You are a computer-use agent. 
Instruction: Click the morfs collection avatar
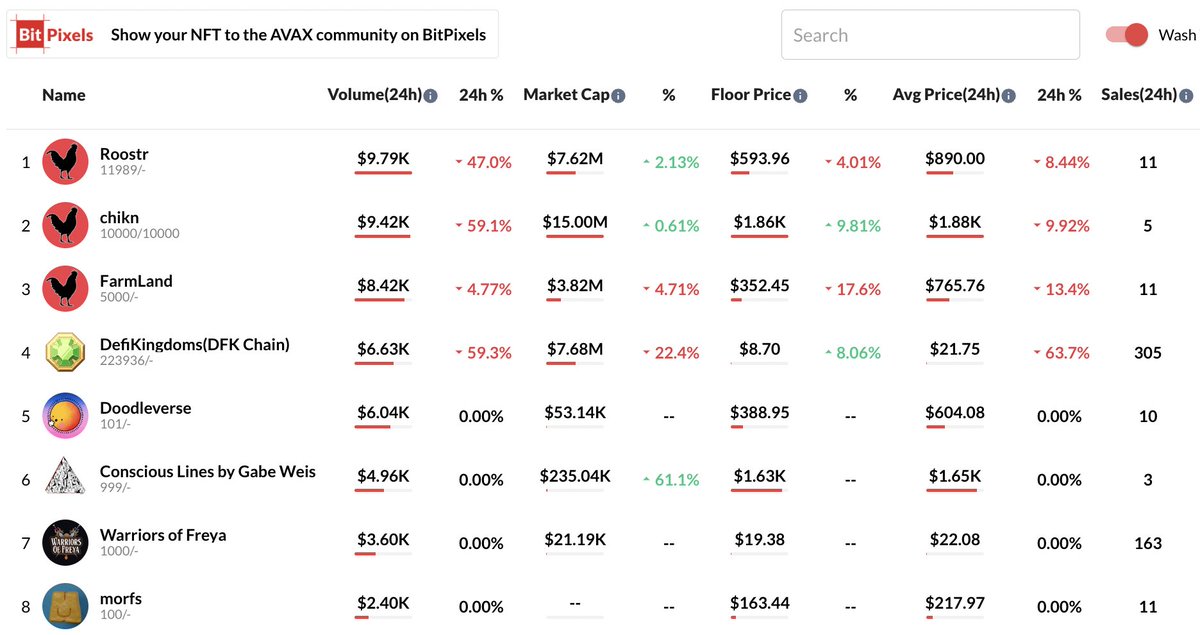pos(66,606)
